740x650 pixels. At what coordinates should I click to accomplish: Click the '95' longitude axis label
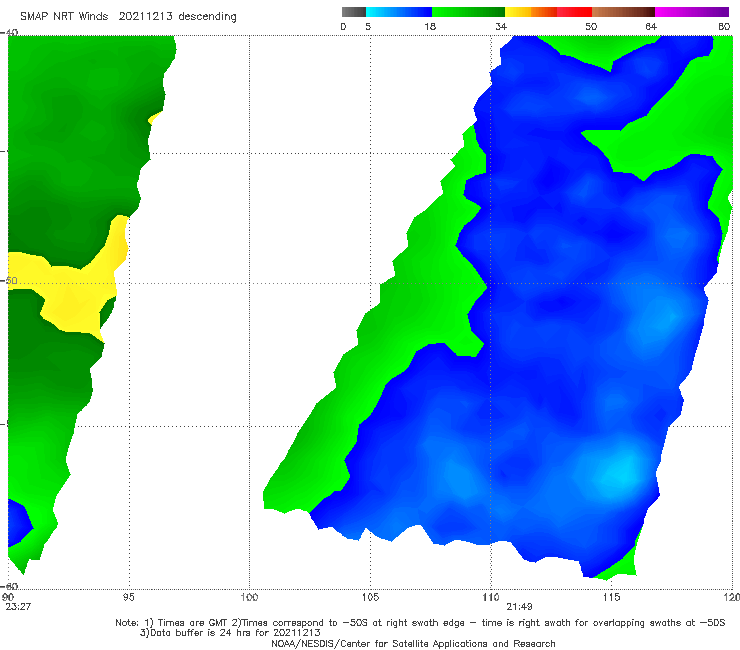(x=128, y=598)
